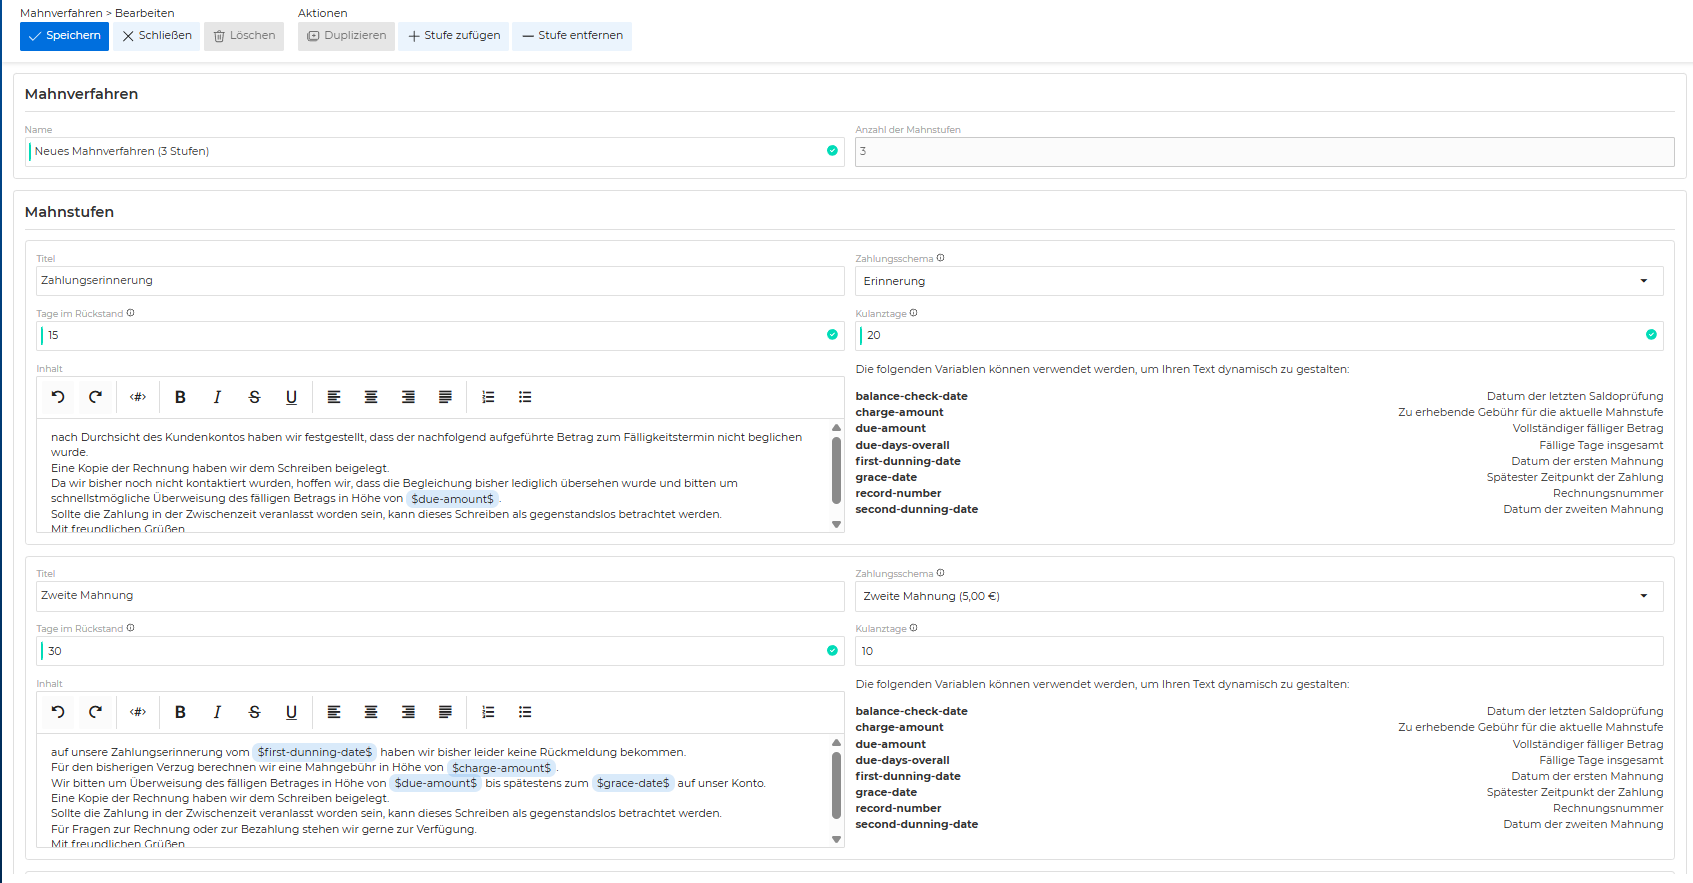Screen dimensions: 1693x883
Task: Click info icon beside first Zahlungsschema label
Action: click(940, 258)
